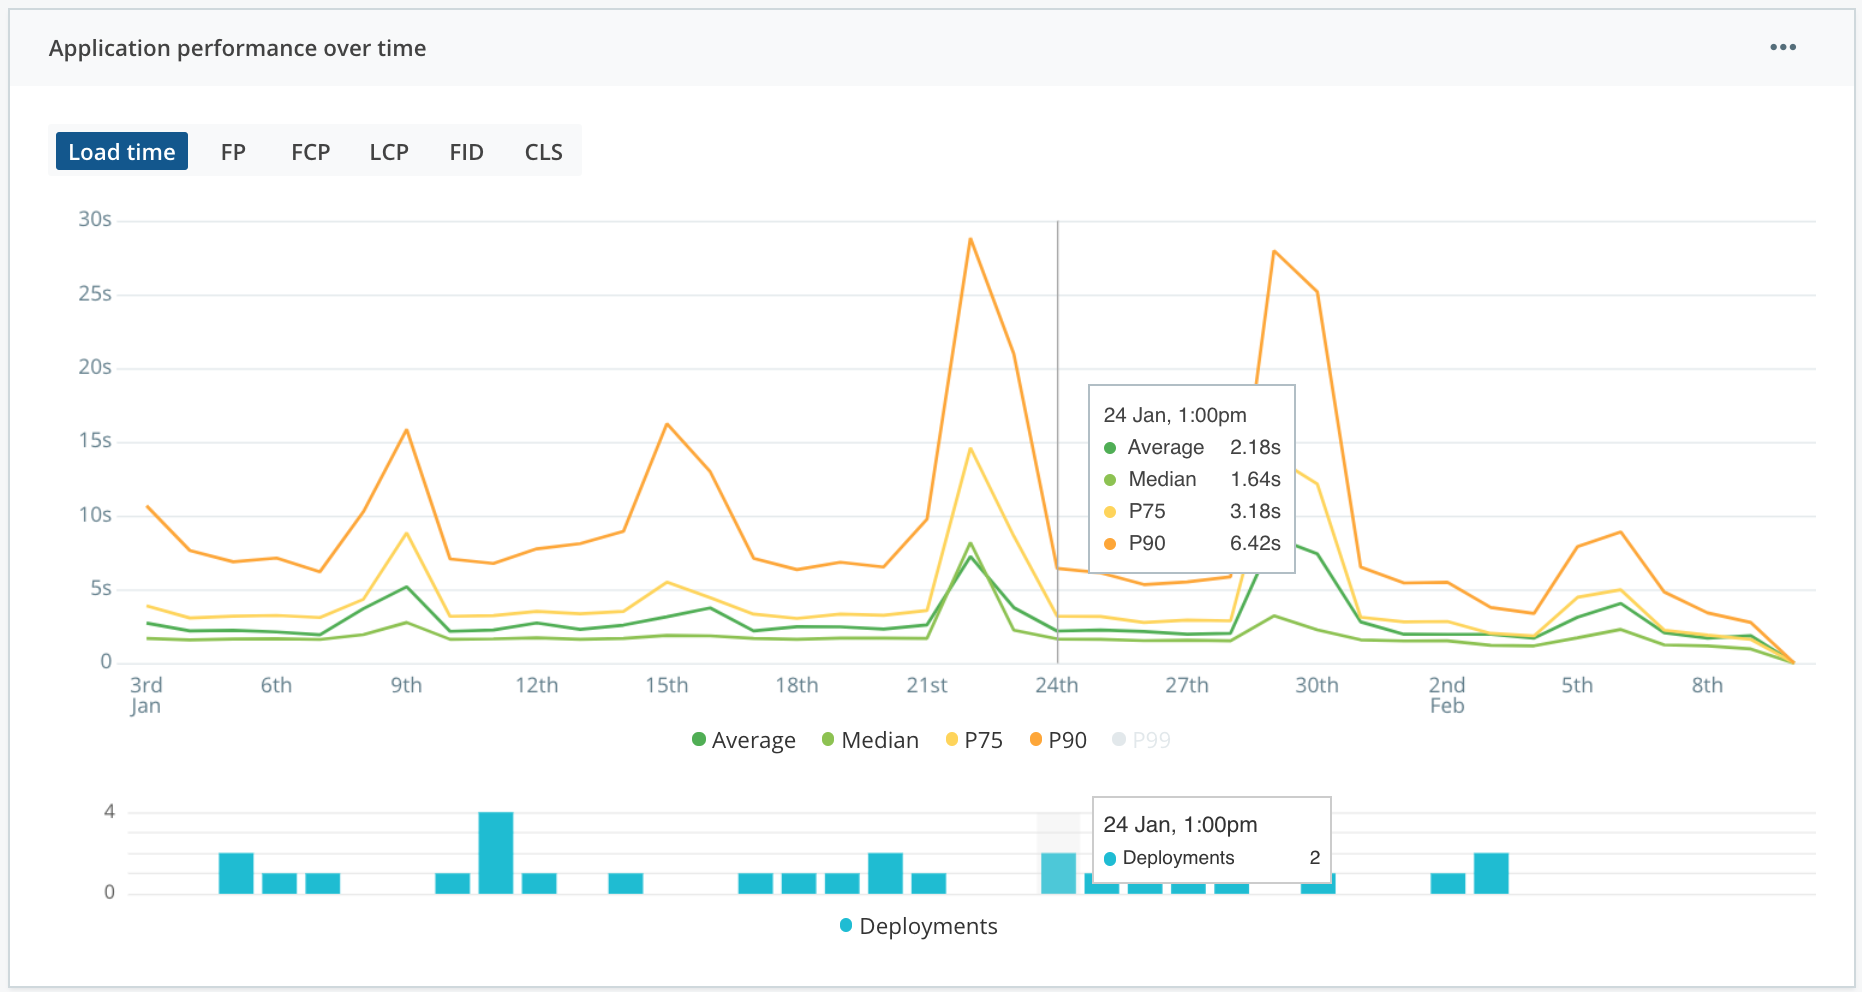Open the chart options ellipsis menu
Screen dimensions: 1862x992
tap(1784, 46)
